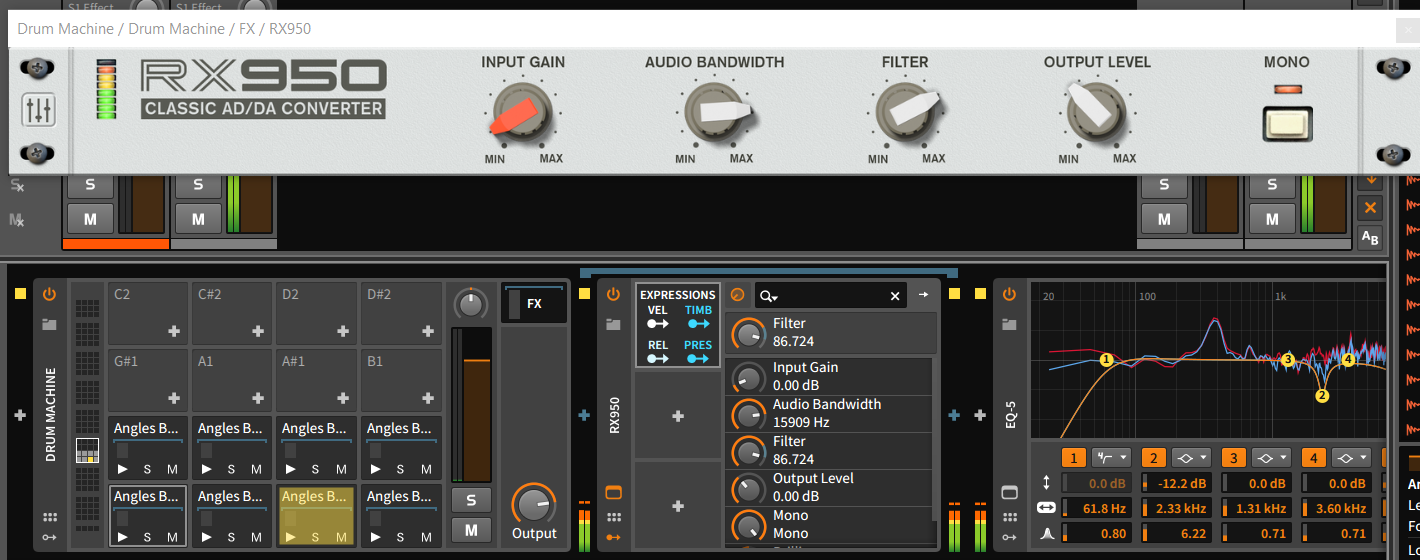
Task: Disable EQ-5 band 2
Action: pos(1153,458)
